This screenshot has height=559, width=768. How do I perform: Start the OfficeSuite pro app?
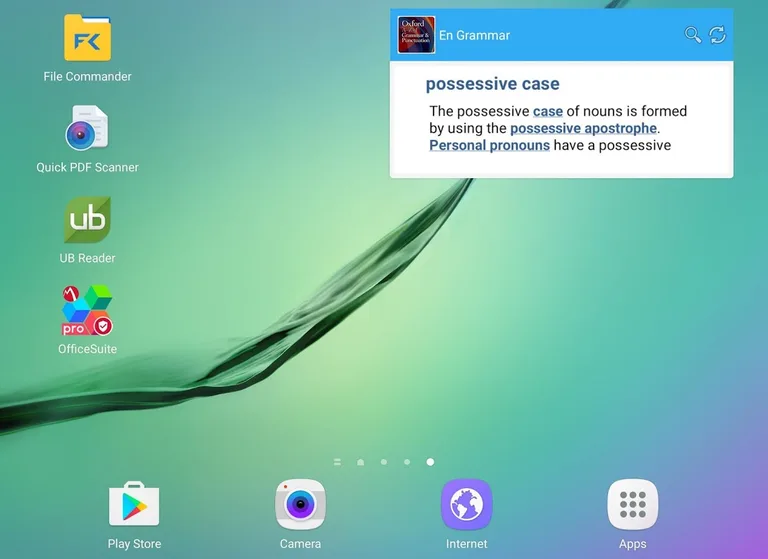coord(87,312)
